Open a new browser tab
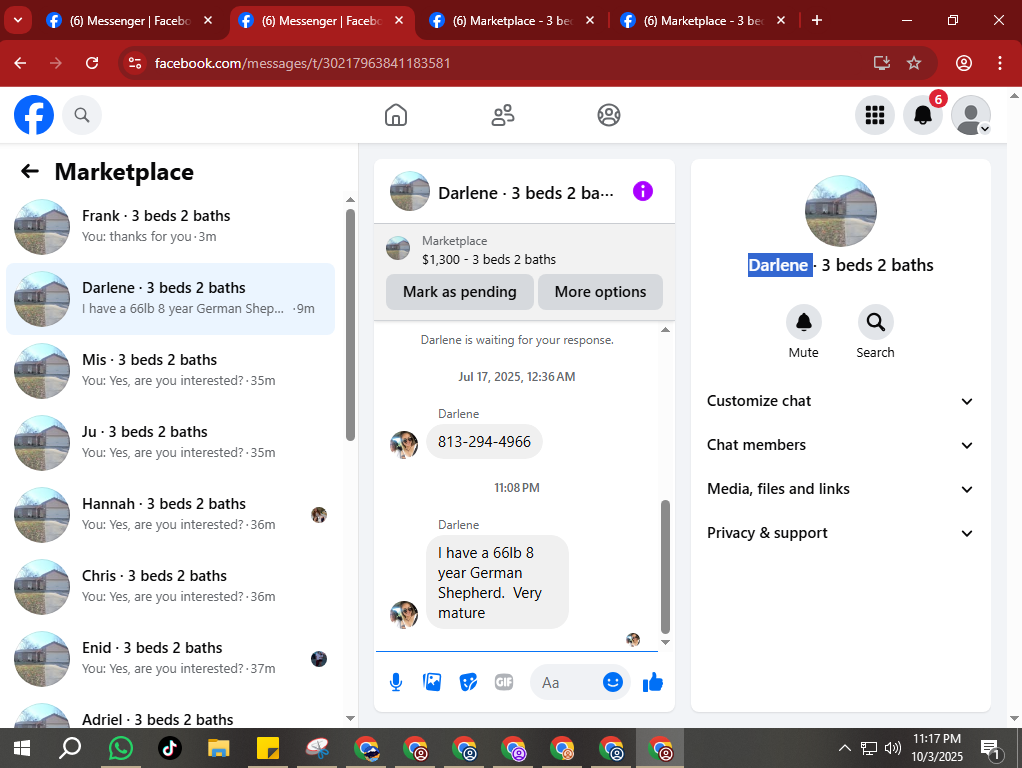The image size is (1022, 768). click(817, 20)
